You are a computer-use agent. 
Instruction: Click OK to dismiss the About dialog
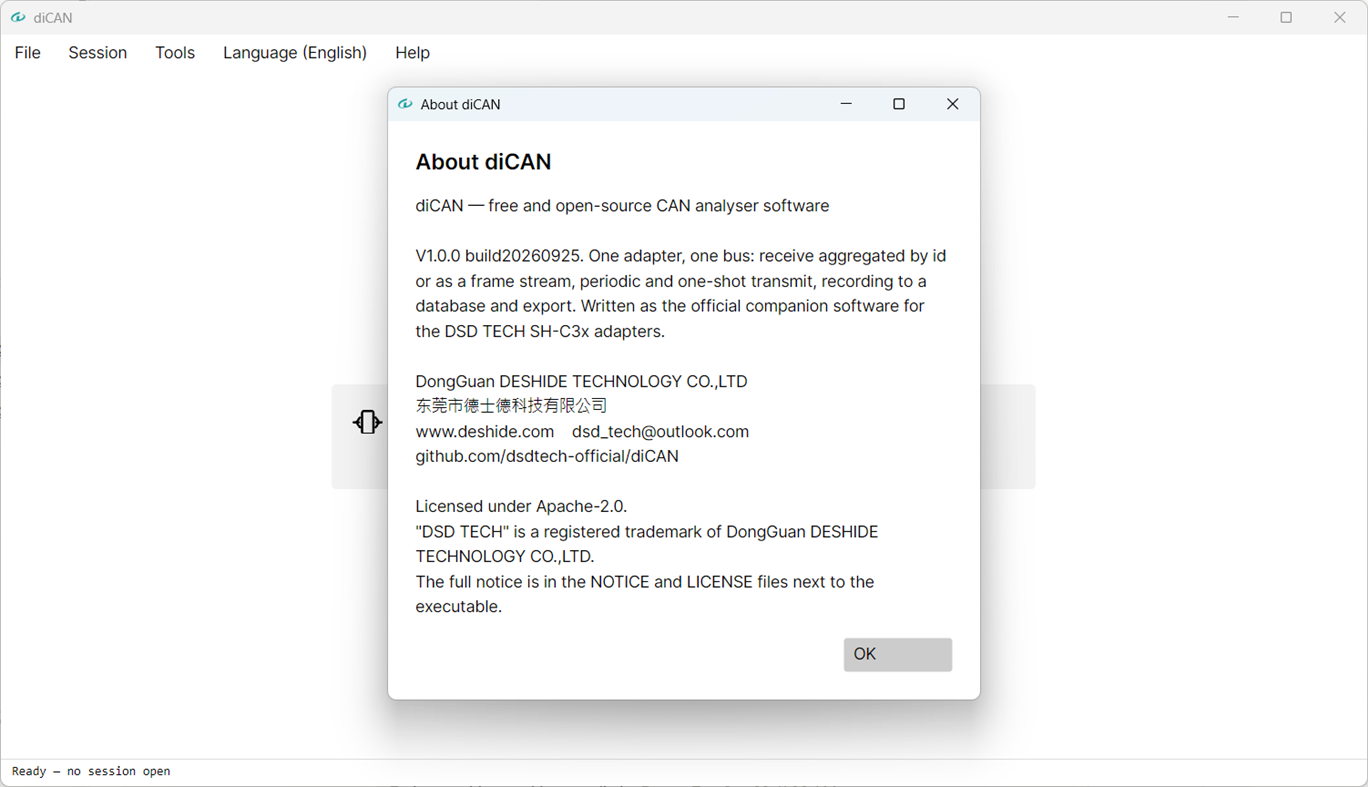click(898, 654)
